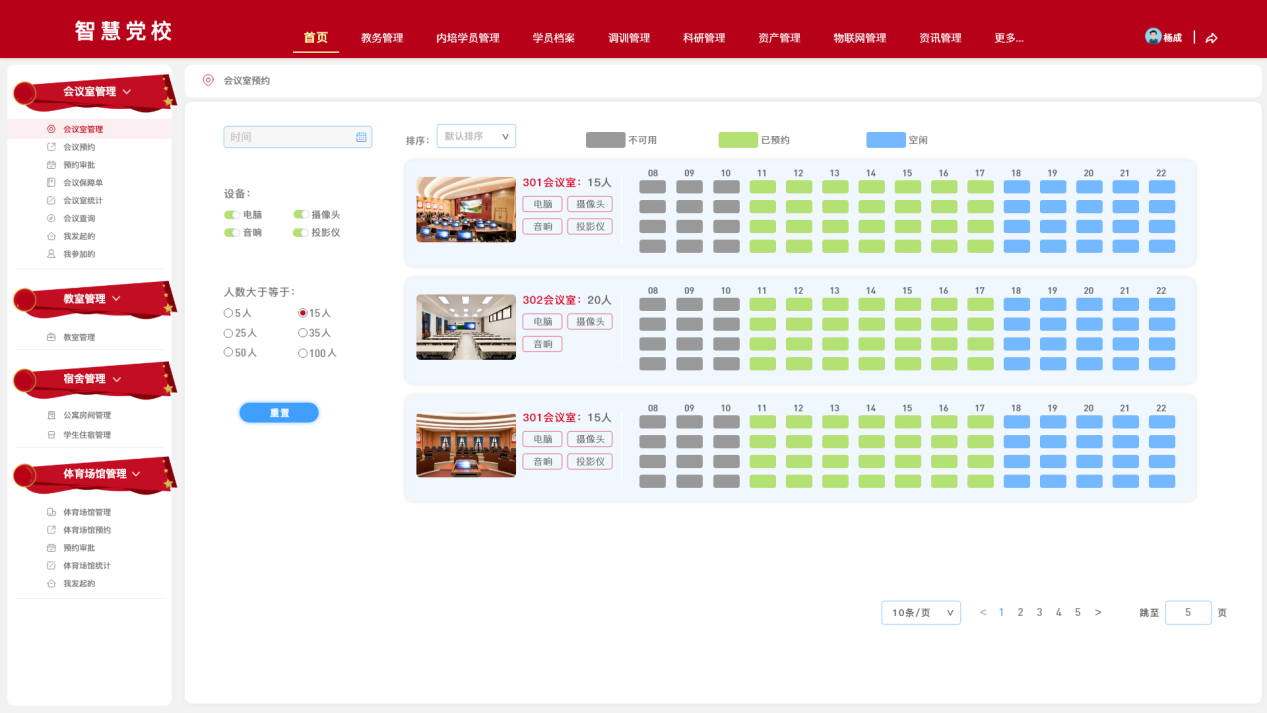Click the calendar icon in the time field
The image size is (1267, 713).
coord(361,137)
